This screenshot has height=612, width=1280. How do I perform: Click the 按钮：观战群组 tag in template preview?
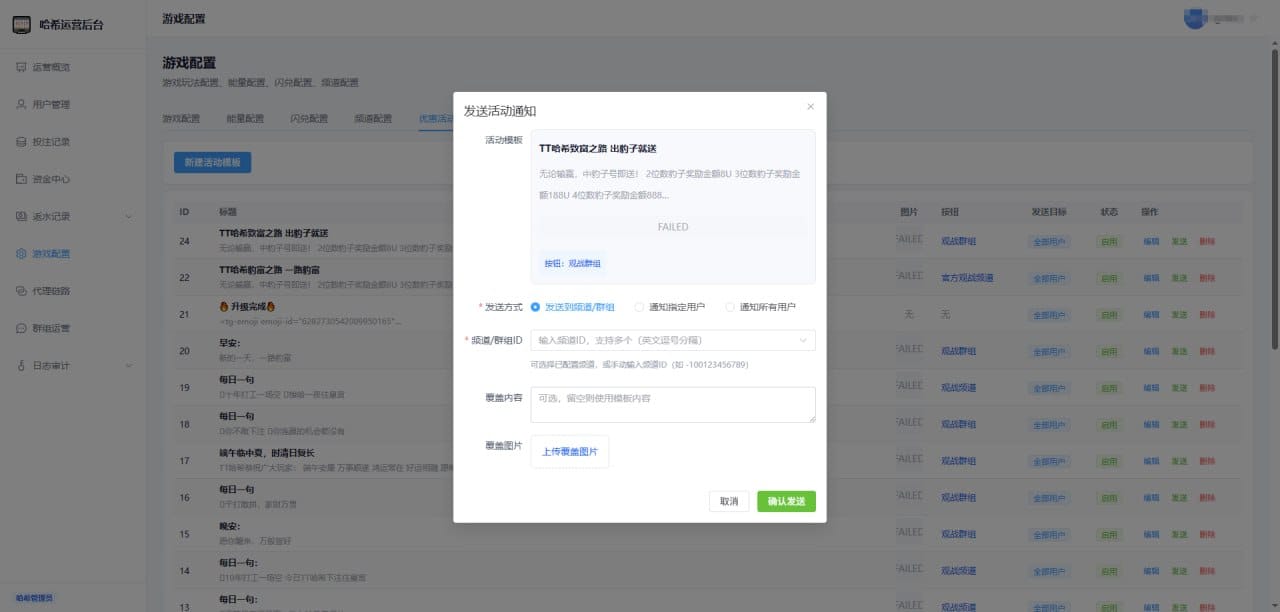point(573,263)
